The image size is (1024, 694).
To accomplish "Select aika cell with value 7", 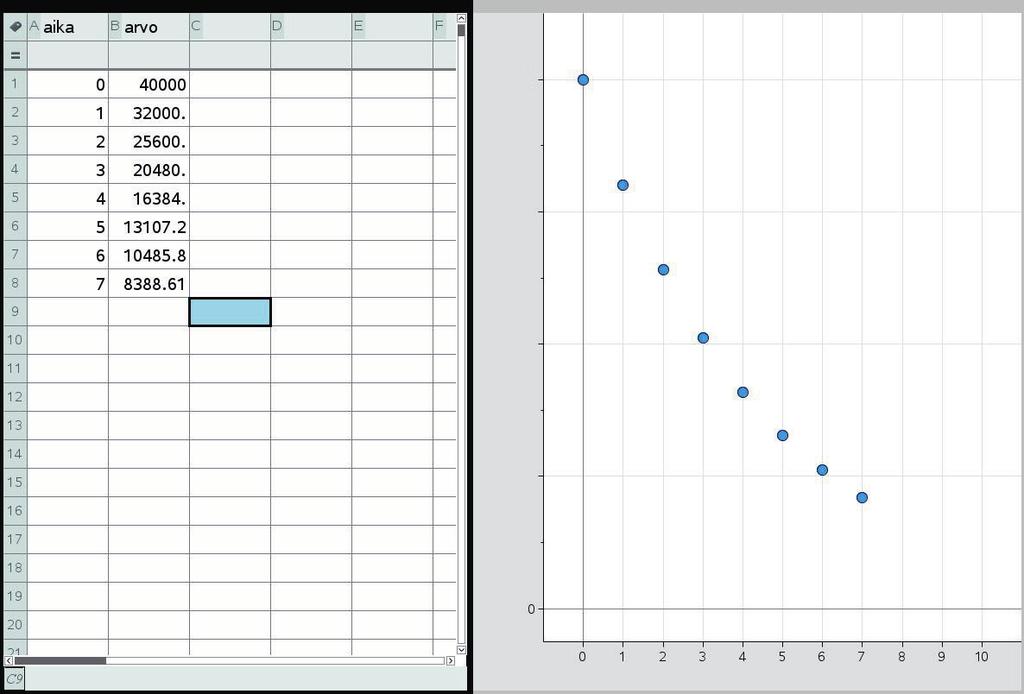I will tap(68, 283).
